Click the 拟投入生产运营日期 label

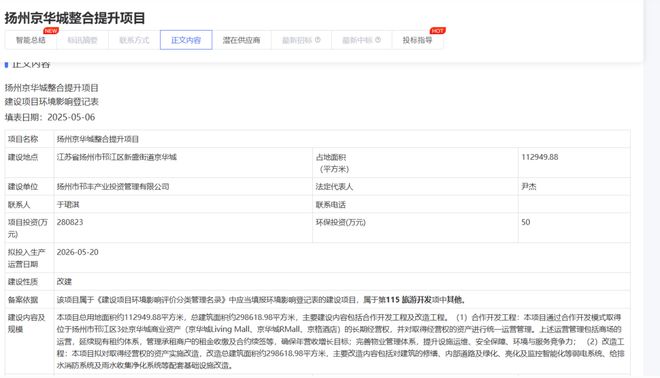click(27, 258)
